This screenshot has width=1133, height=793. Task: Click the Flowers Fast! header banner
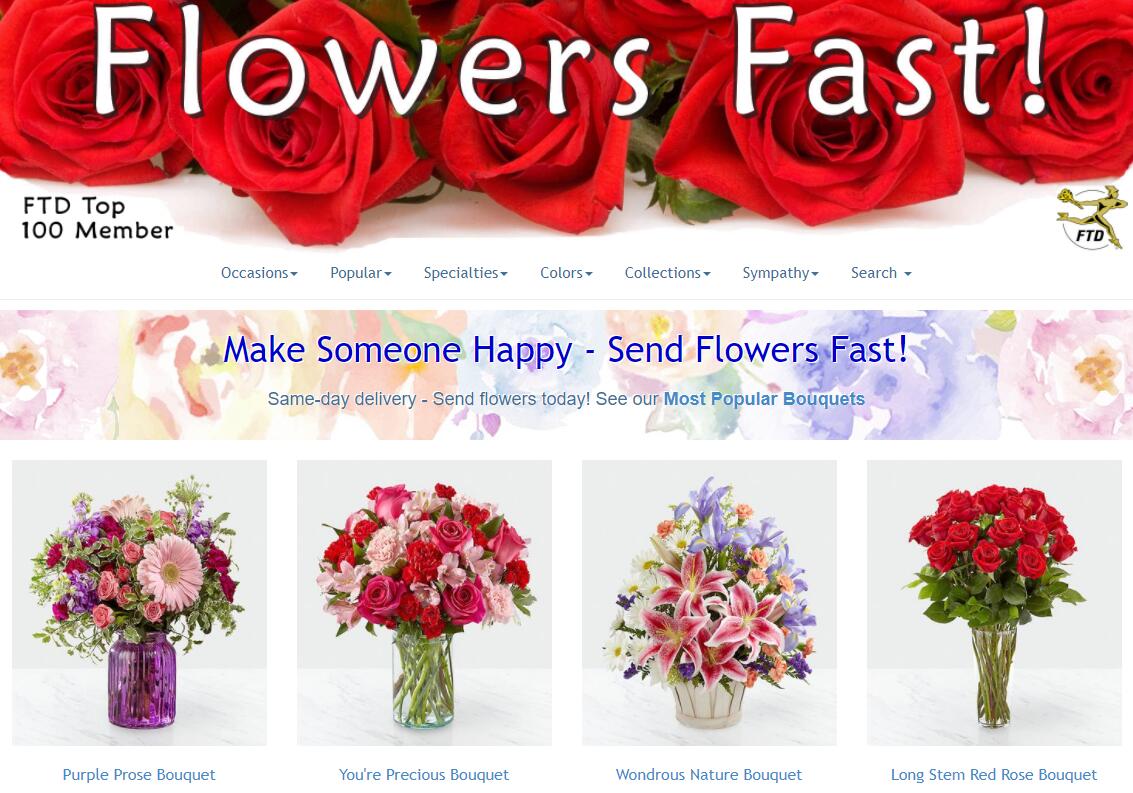(566, 123)
